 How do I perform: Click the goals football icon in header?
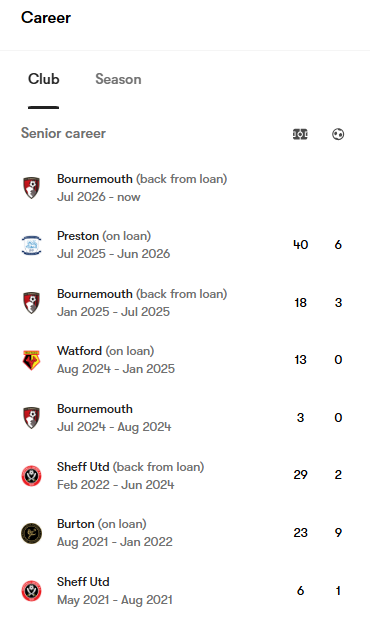tap(338, 134)
